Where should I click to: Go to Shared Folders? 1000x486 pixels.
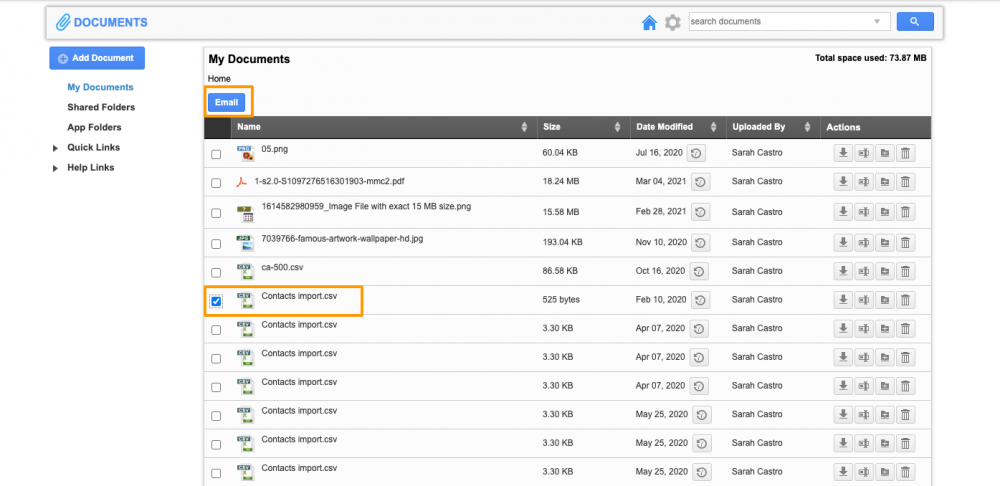click(101, 107)
